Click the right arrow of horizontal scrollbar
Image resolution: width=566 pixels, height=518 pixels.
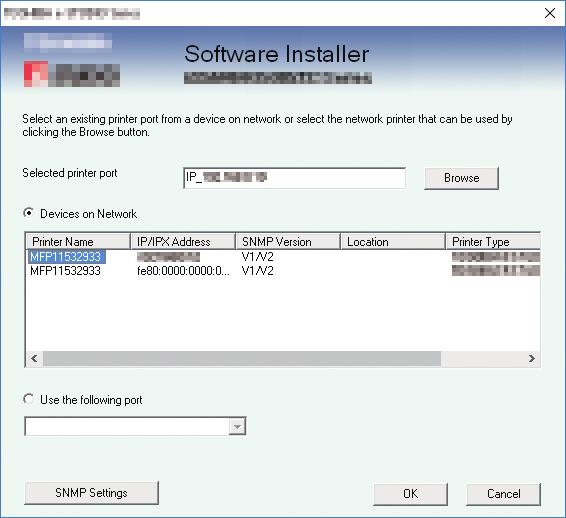pos(532,358)
